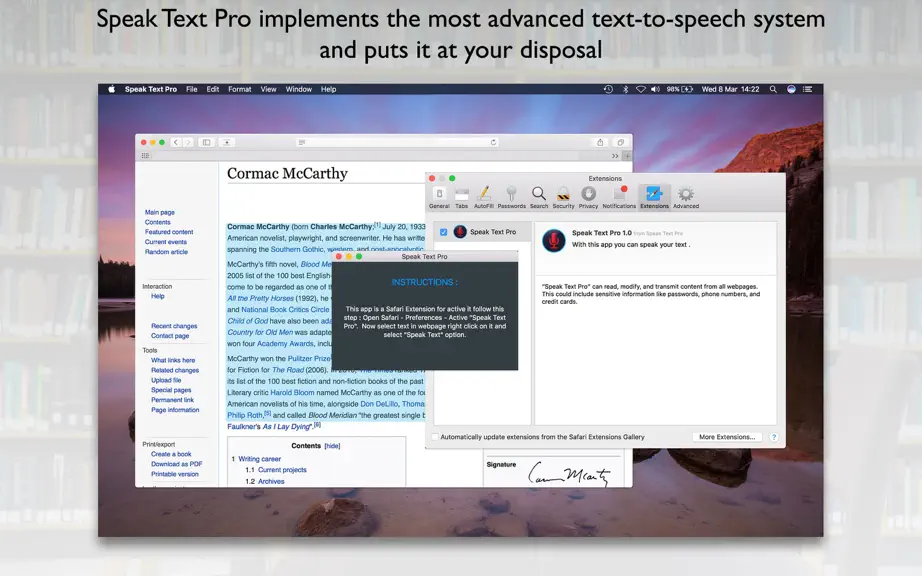Hide the Contents table via hide link
The width and height of the screenshot is (922, 576).
[x=332, y=446]
